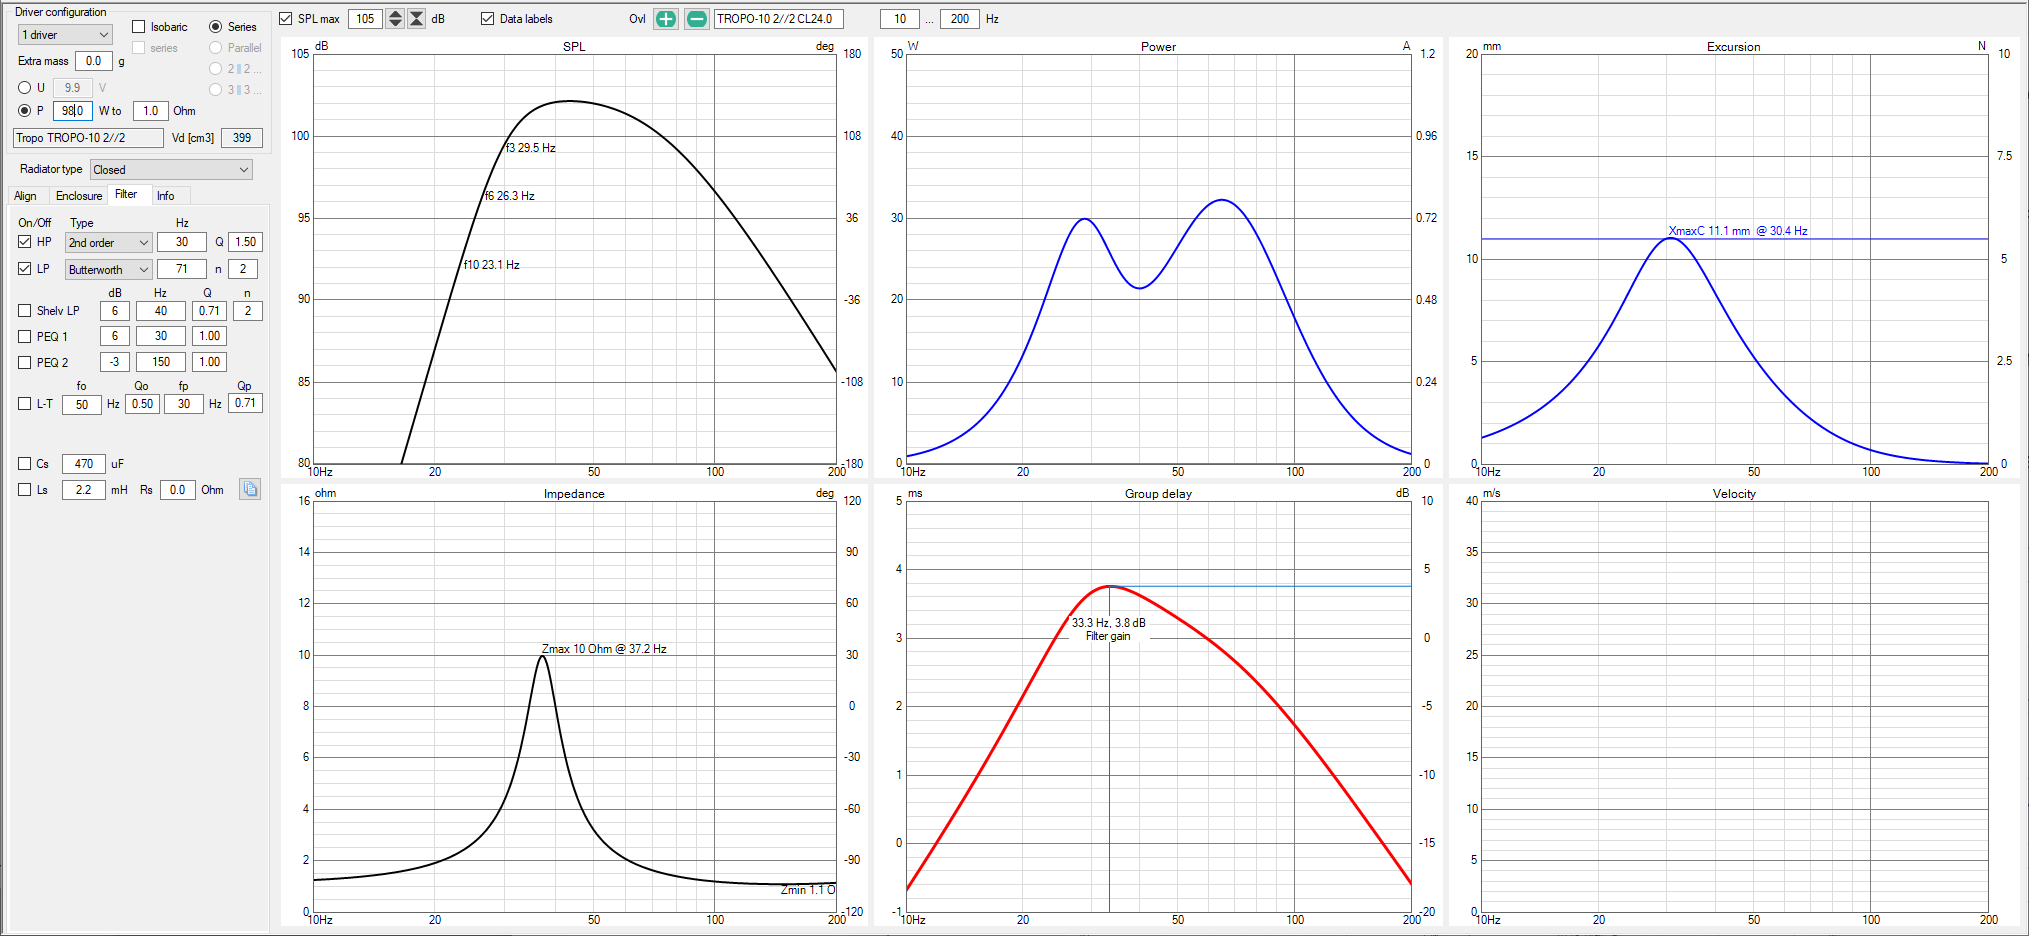The width and height of the screenshot is (2029, 936).
Task: Select the Filter tab
Action: [126, 194]
